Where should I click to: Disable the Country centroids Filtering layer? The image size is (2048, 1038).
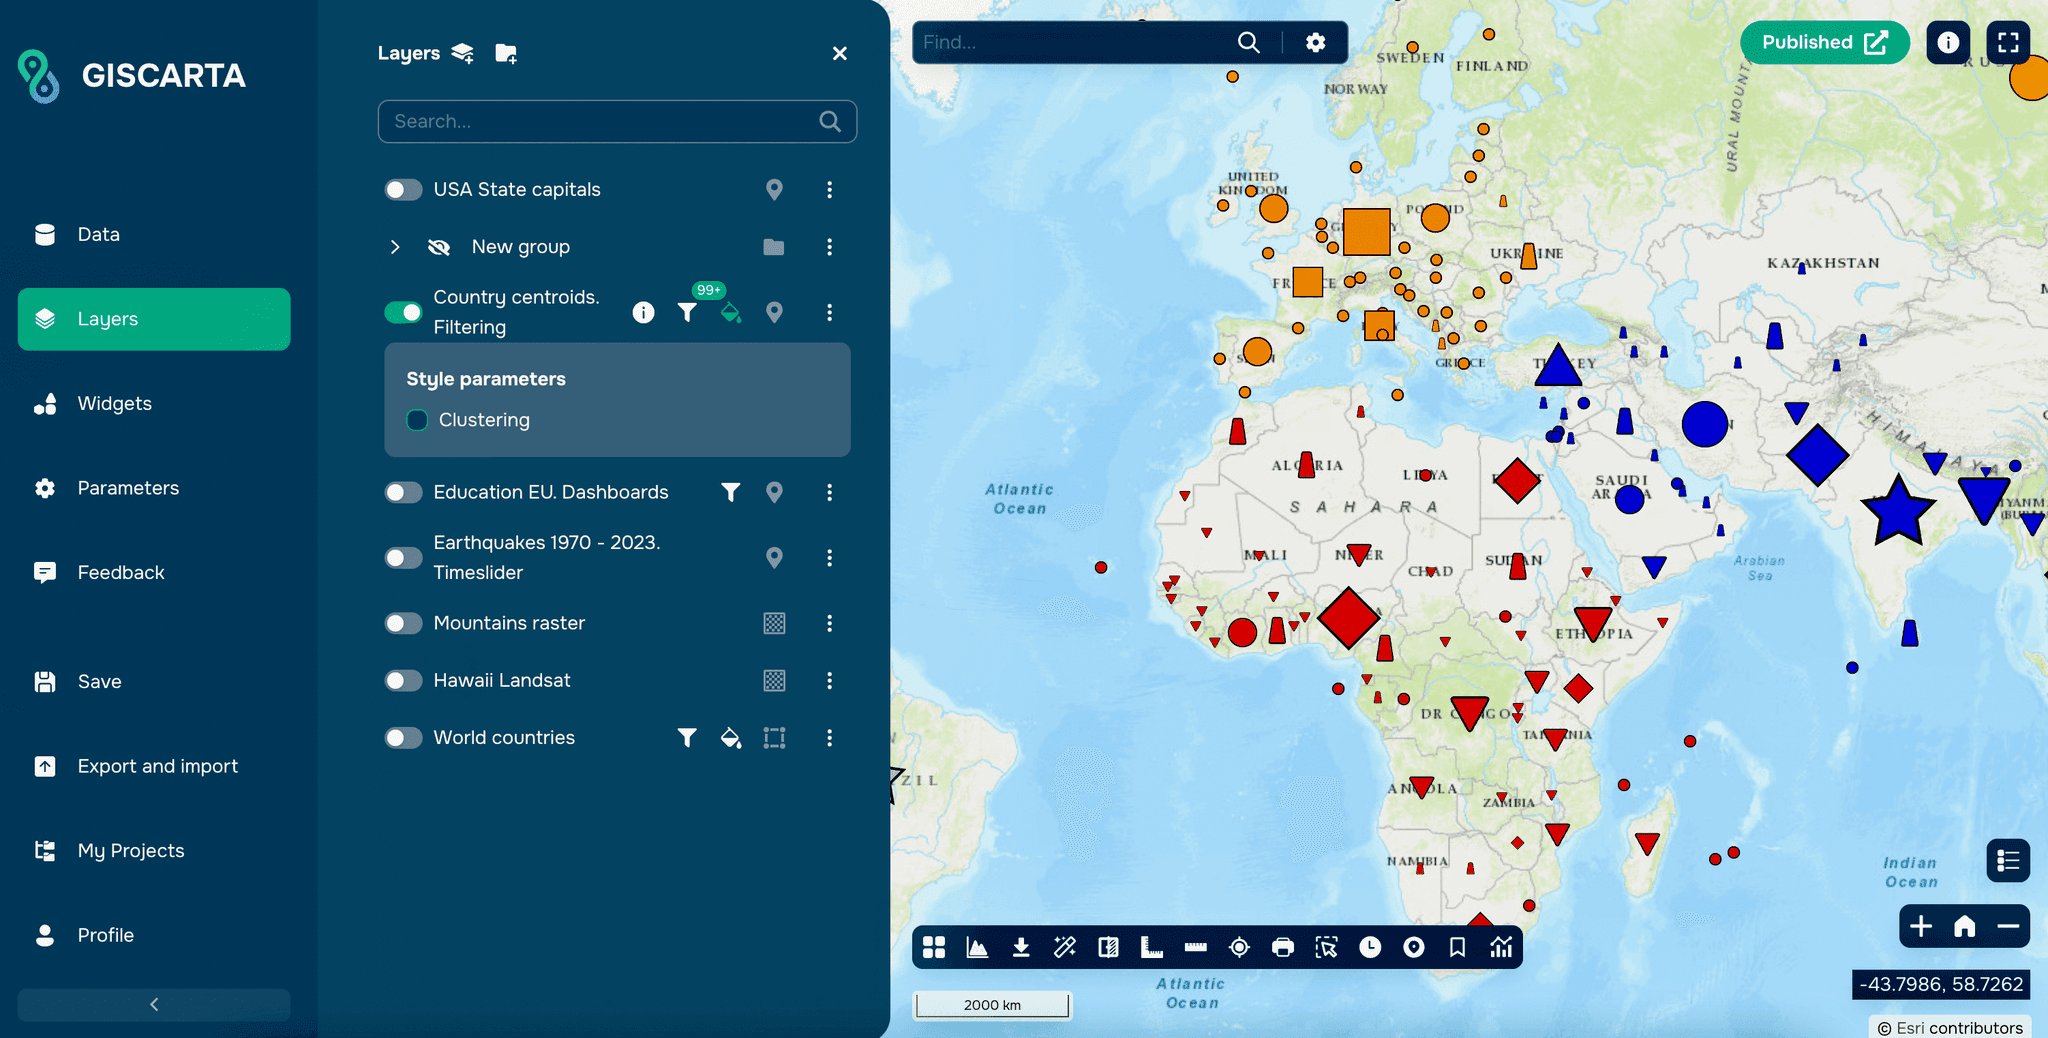[403, 312]
